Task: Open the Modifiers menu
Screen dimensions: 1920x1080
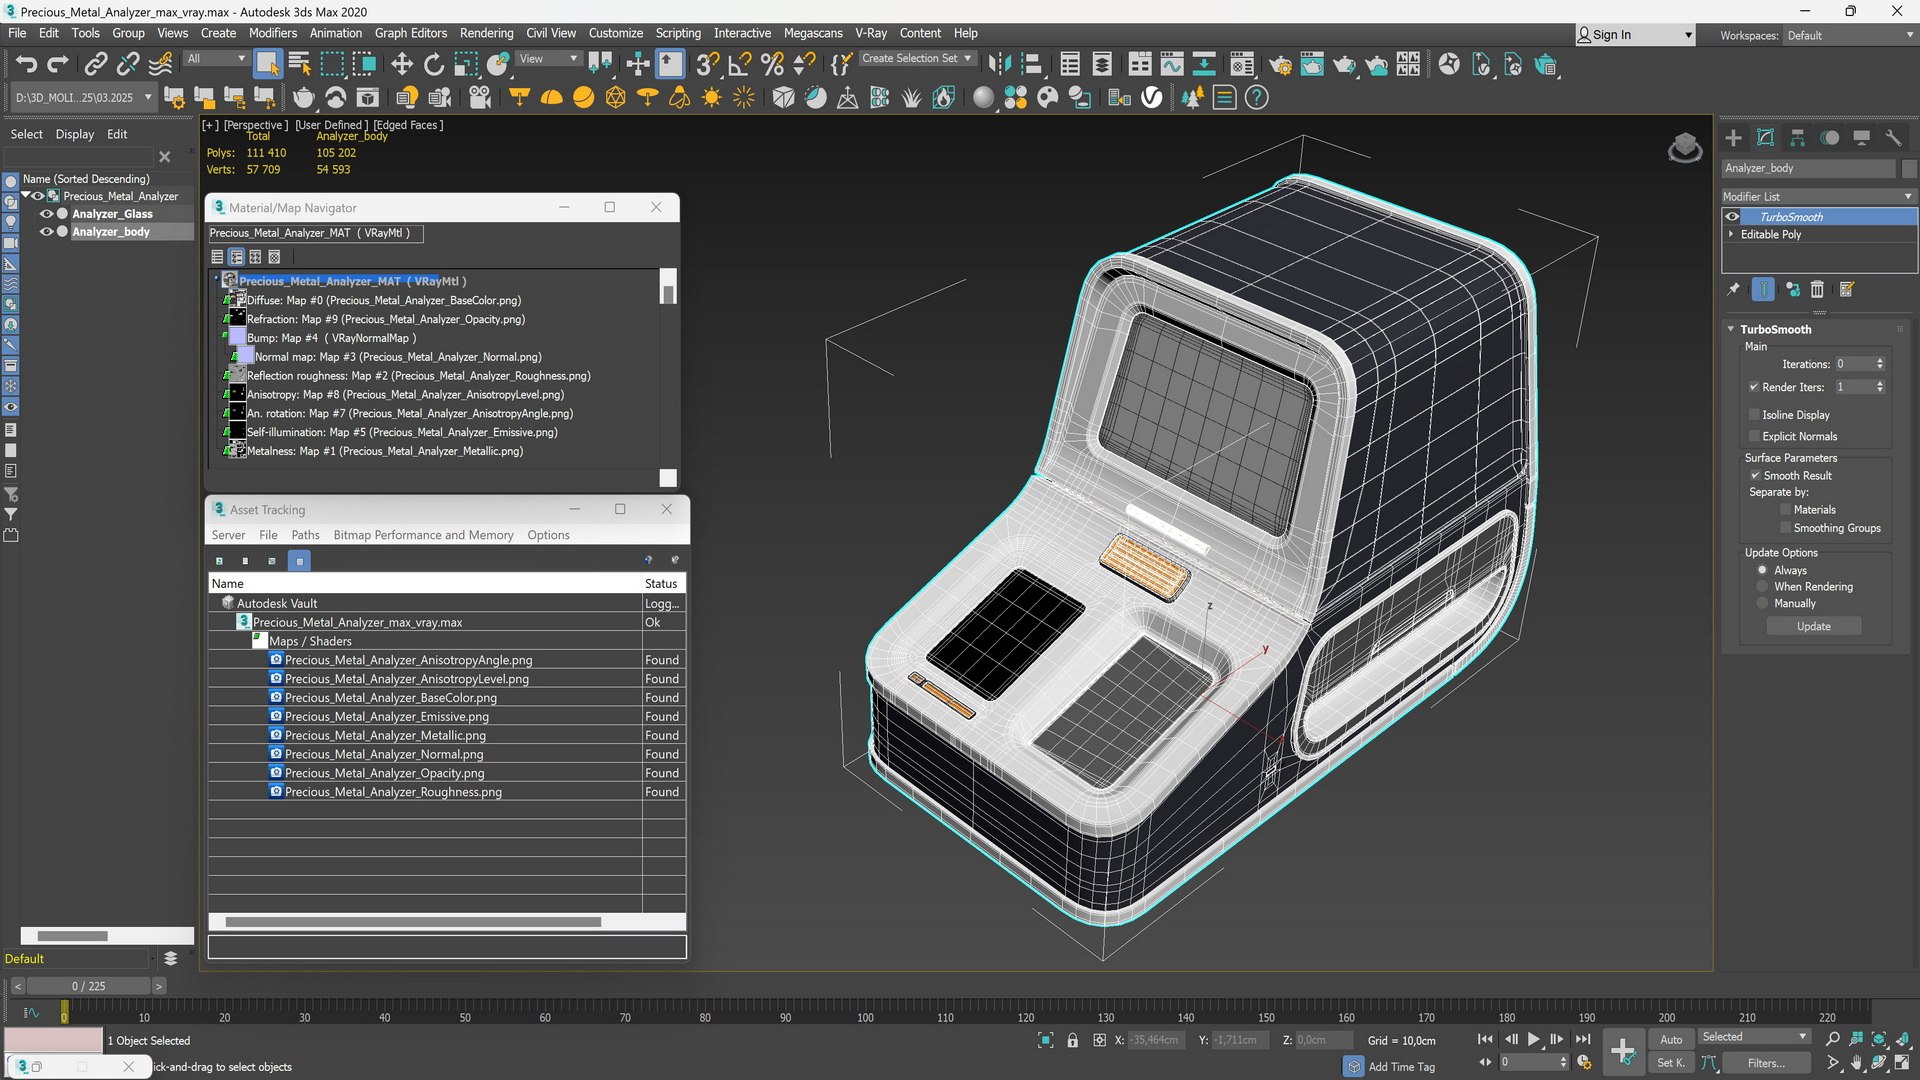Action: pos(272,33)
